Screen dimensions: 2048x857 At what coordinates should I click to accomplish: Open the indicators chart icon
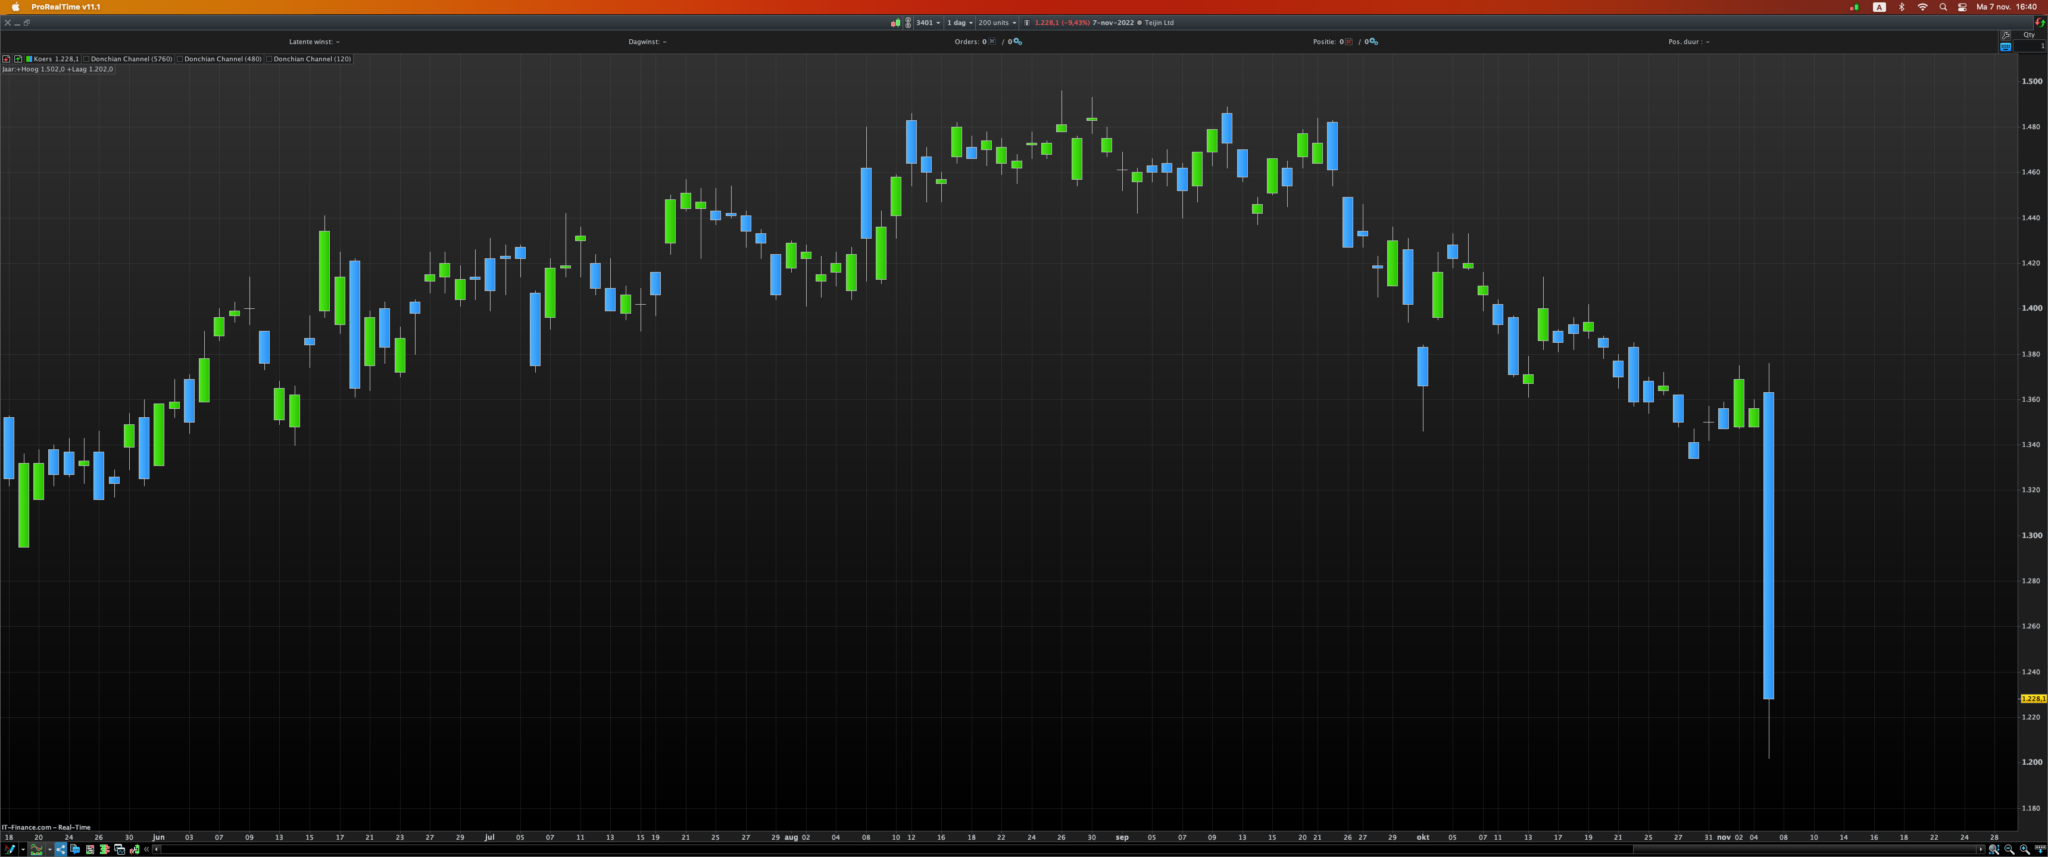(x=37, y=849)
